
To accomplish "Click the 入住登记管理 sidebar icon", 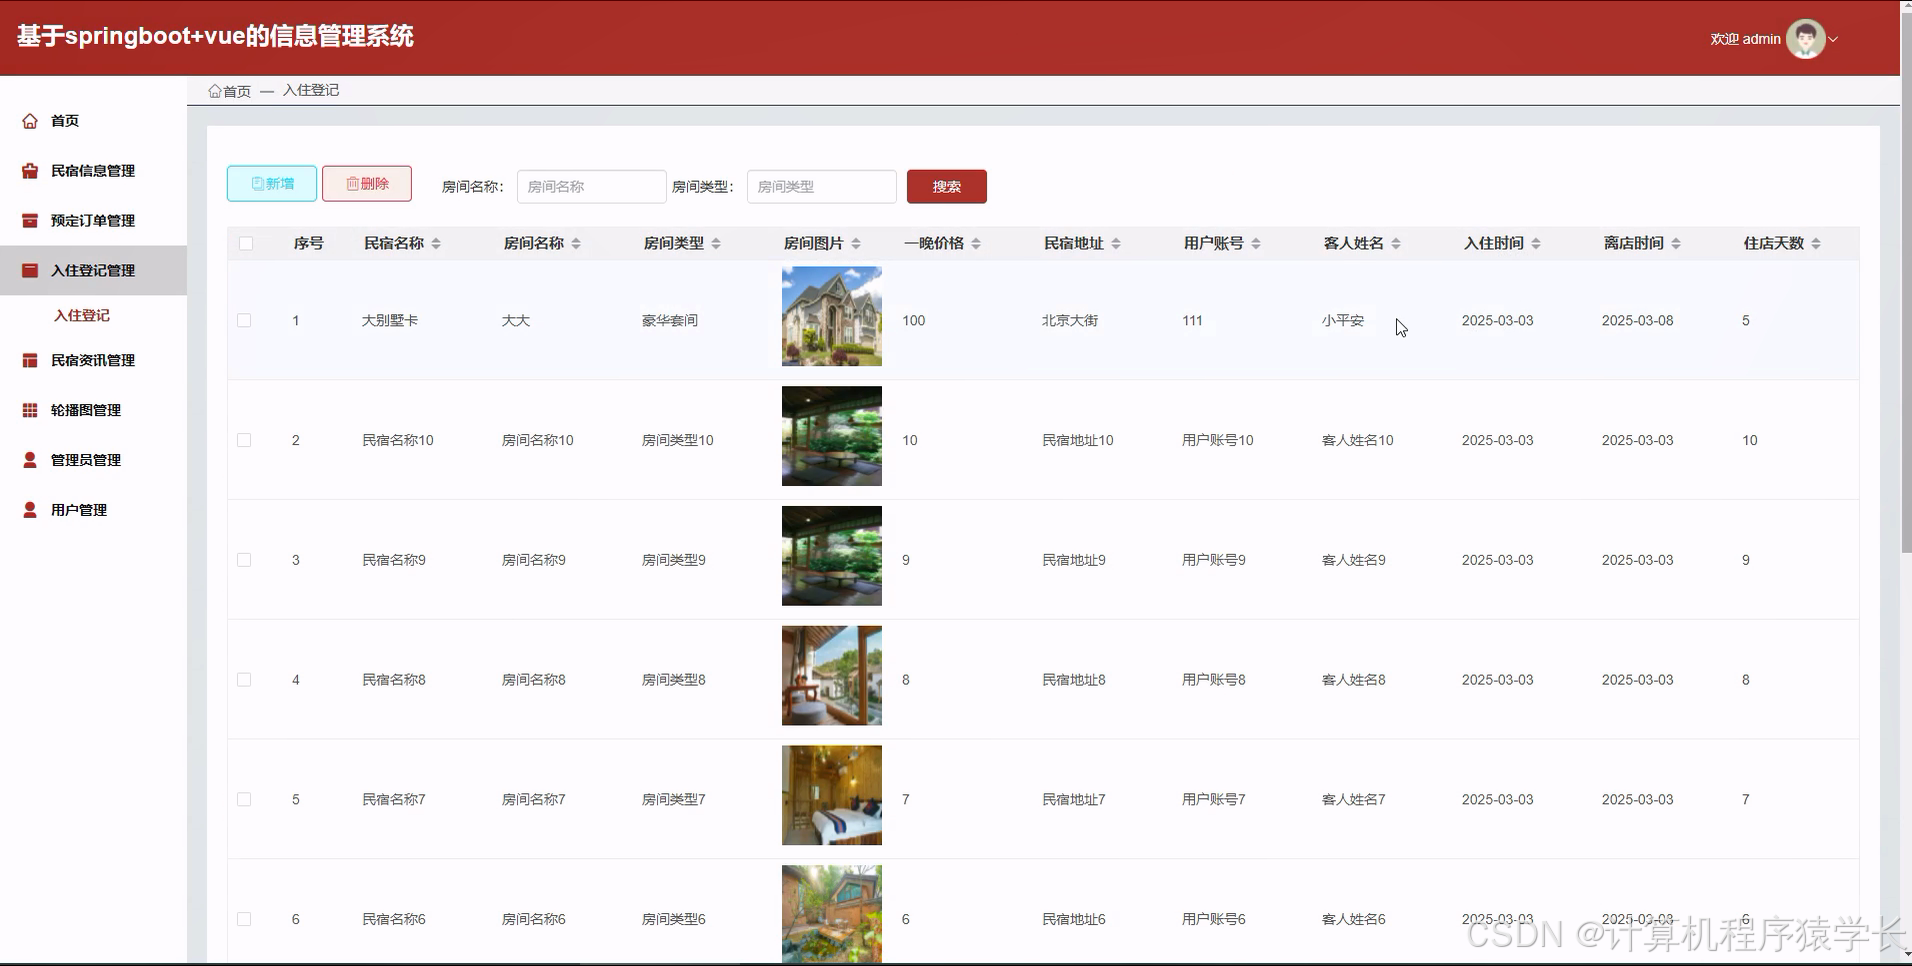I will pyautogui.click(x=29, y=270).
